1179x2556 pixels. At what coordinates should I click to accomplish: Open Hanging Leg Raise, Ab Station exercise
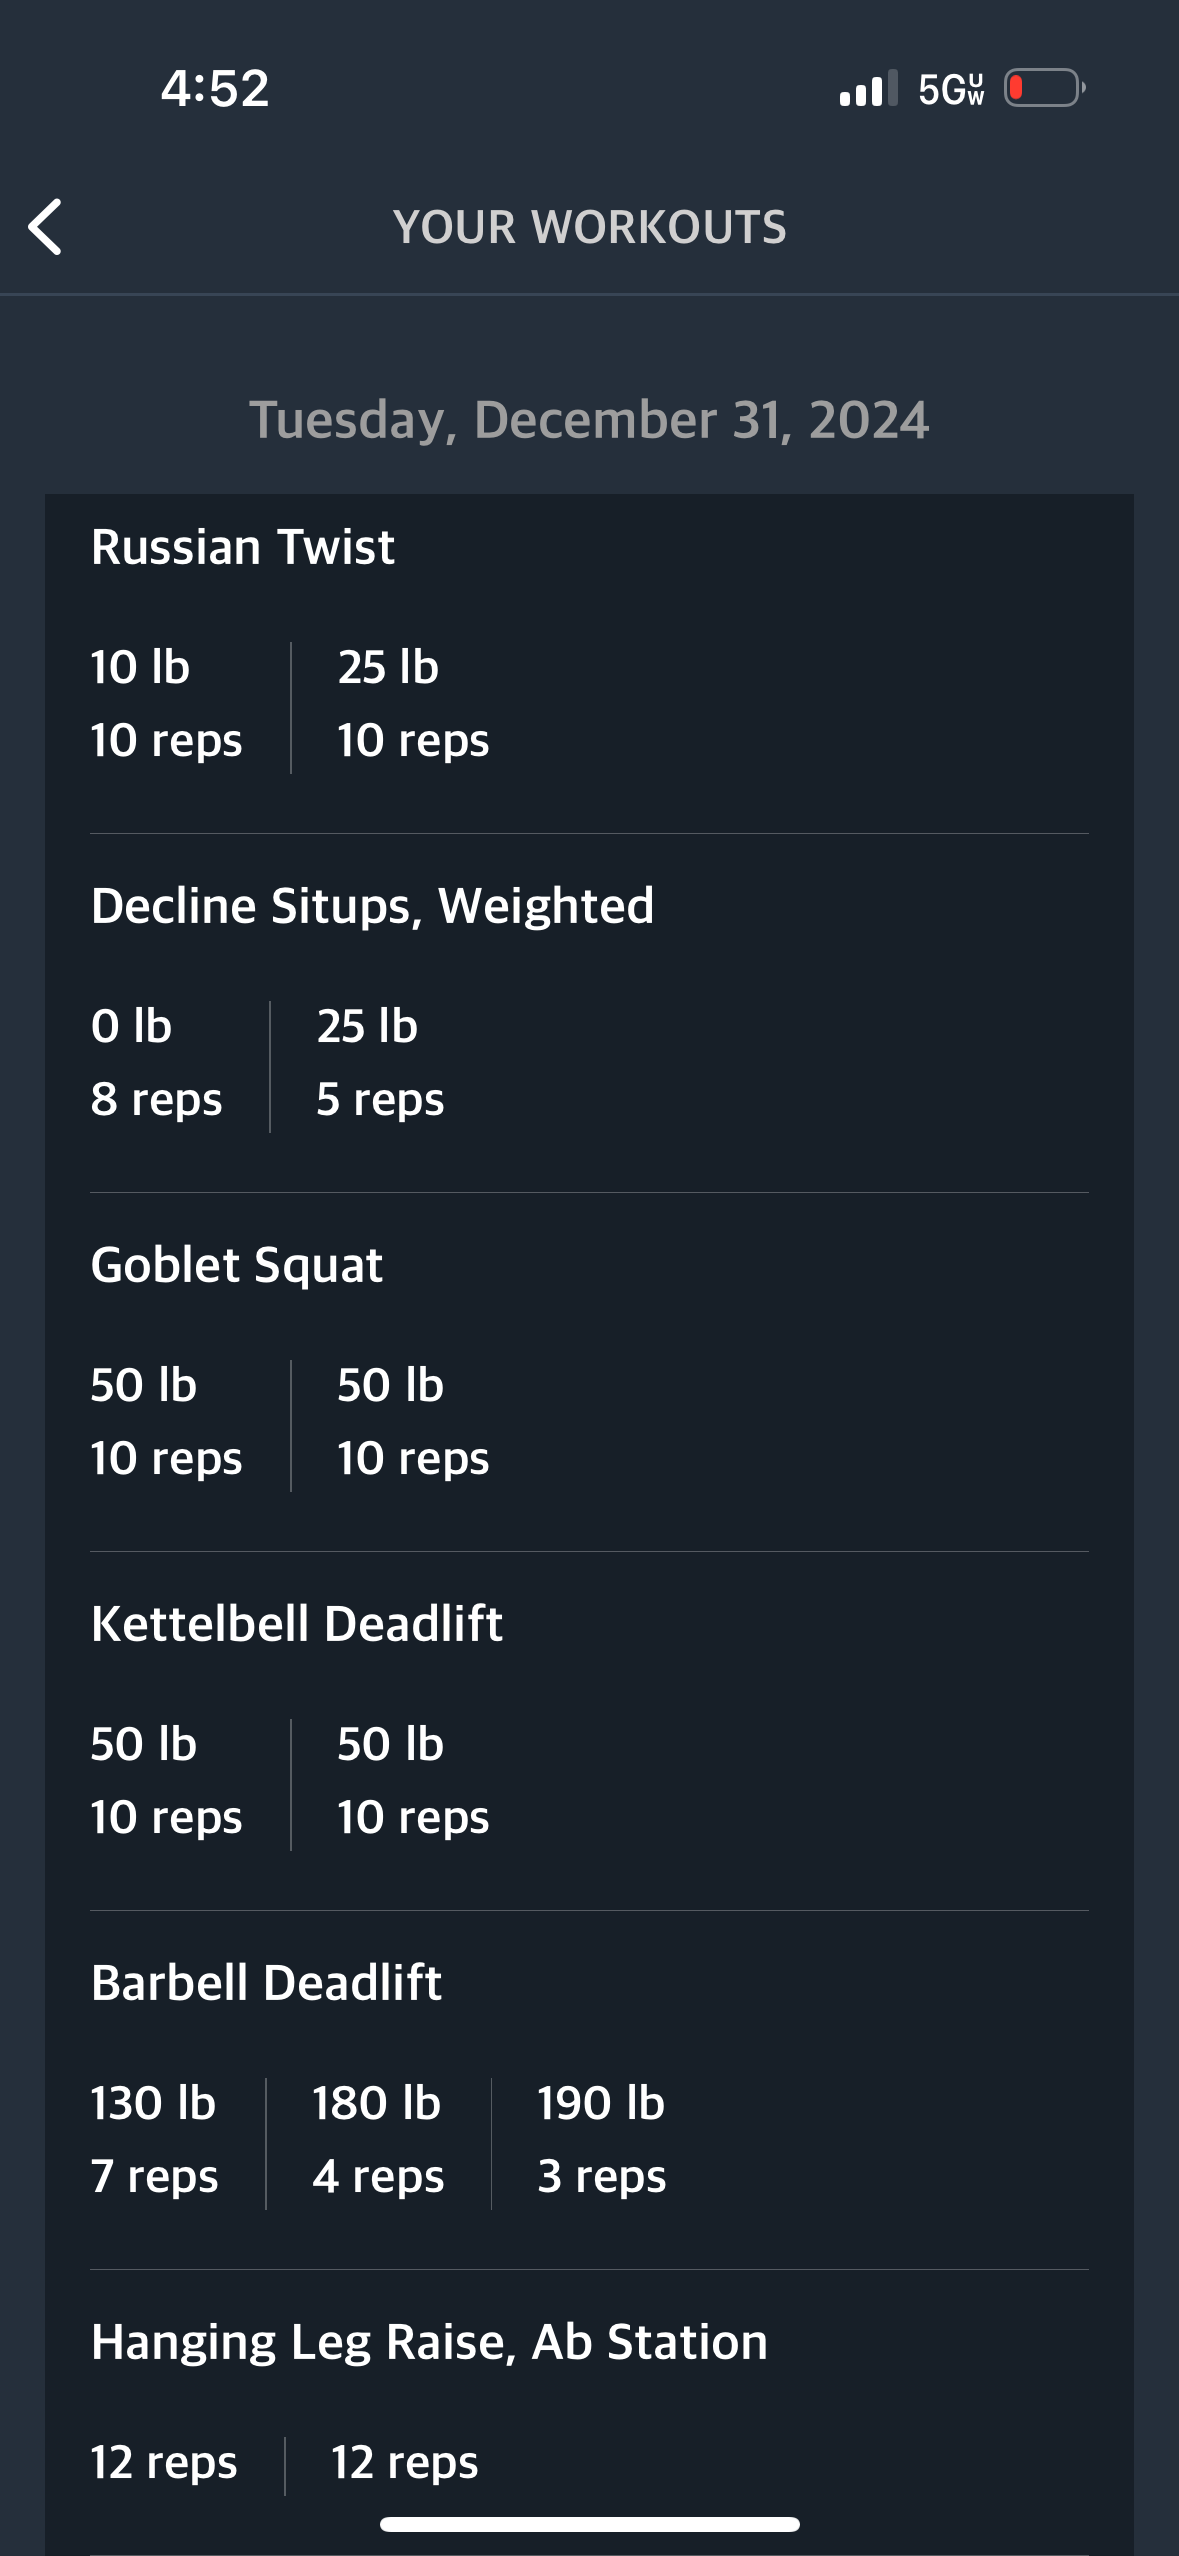pos(429,2342)
